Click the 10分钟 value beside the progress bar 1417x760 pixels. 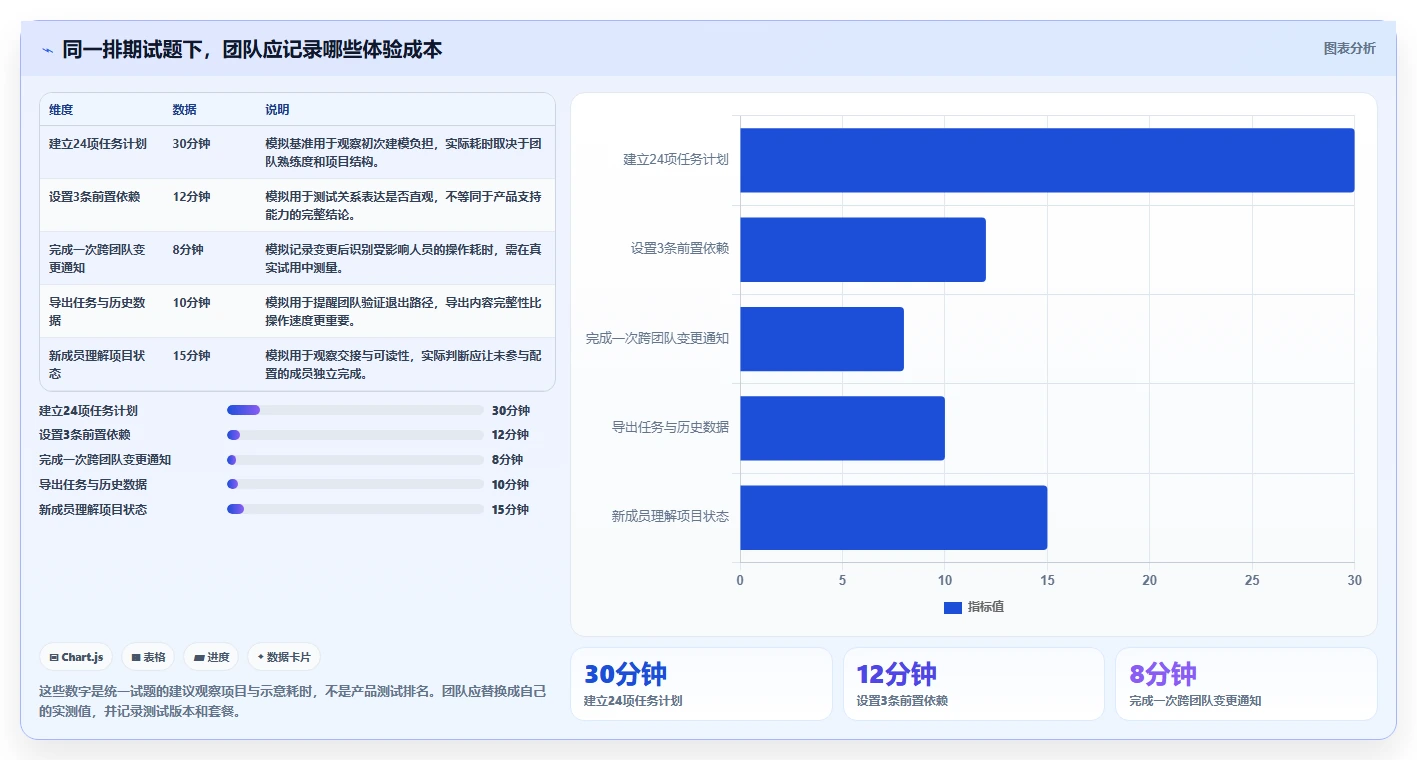[511, 484]
